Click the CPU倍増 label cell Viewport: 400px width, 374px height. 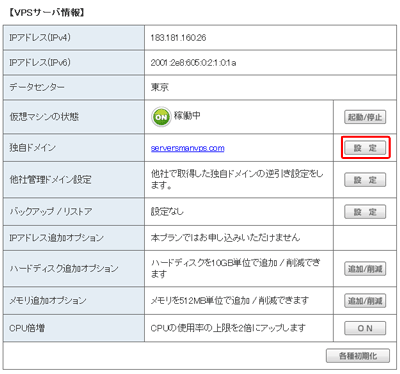74,328
